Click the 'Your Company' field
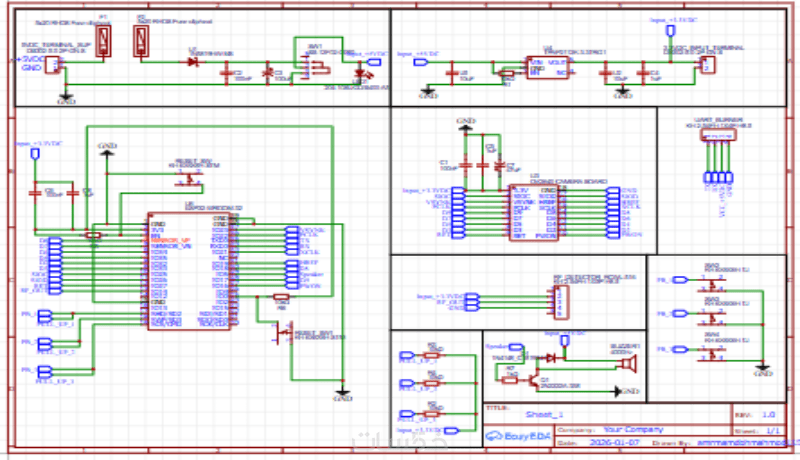This screenshot has width=800, height=460. [633, 429]
